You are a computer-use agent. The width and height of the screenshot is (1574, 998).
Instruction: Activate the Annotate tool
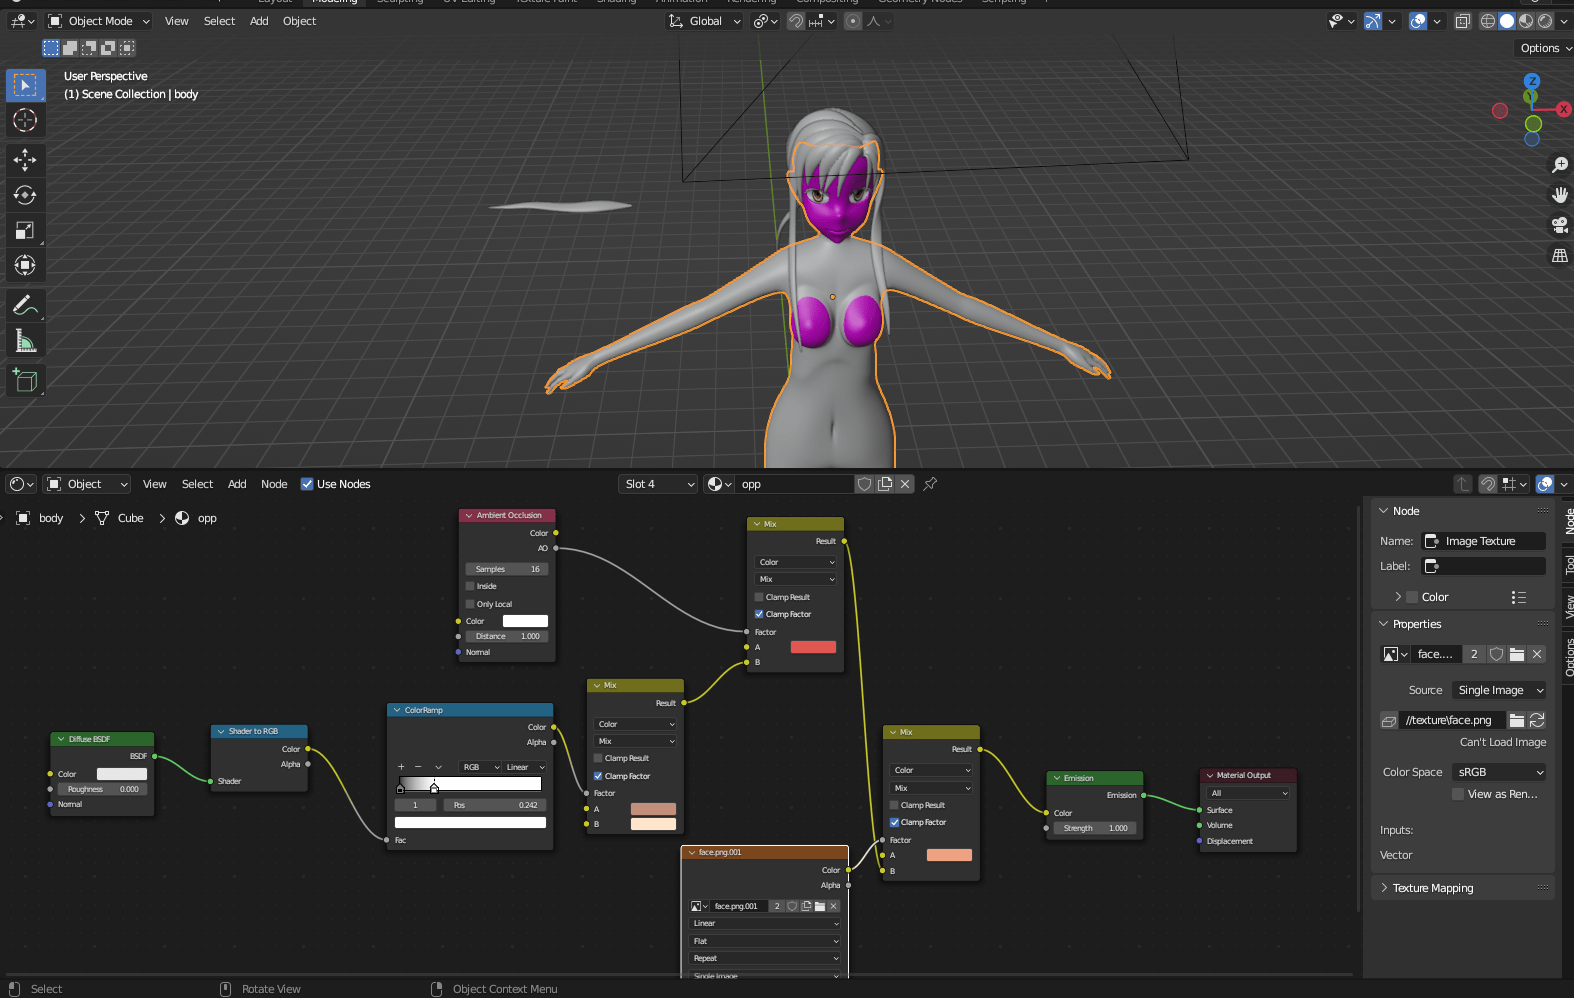pos(25,305)
